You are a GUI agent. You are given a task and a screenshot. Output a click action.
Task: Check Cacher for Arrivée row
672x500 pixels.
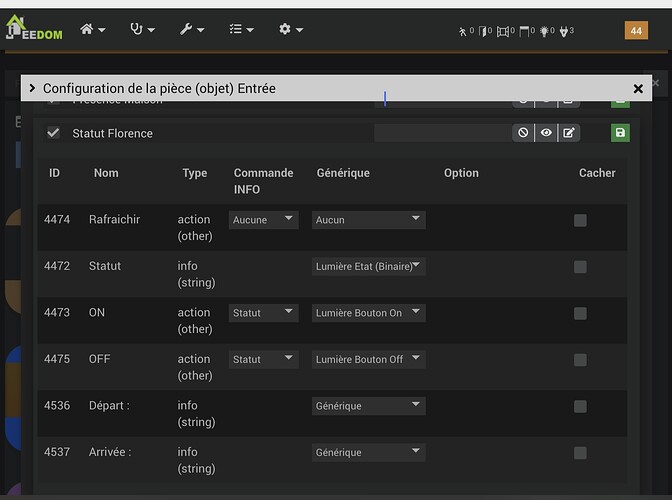580,453
